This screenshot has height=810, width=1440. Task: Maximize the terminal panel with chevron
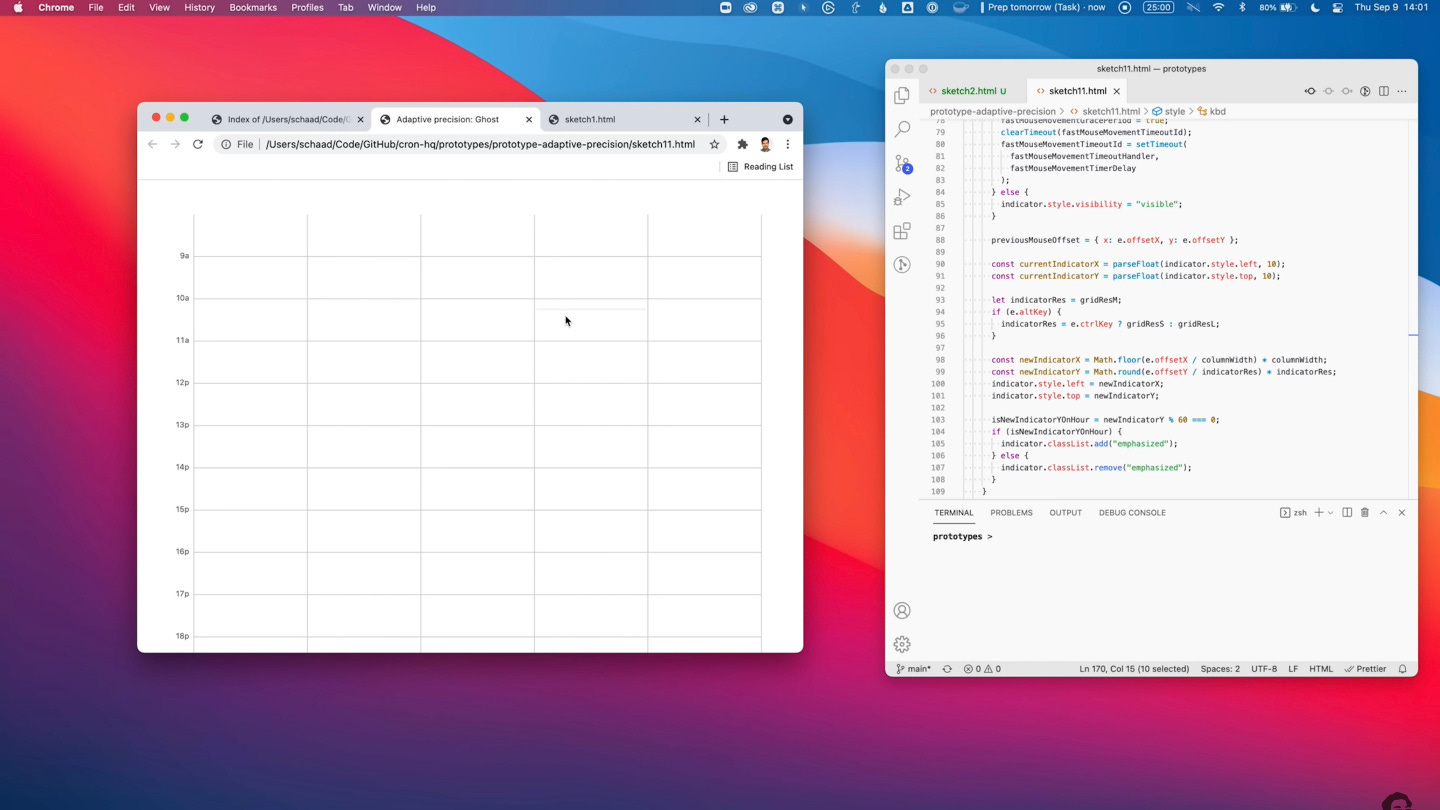1384,513
